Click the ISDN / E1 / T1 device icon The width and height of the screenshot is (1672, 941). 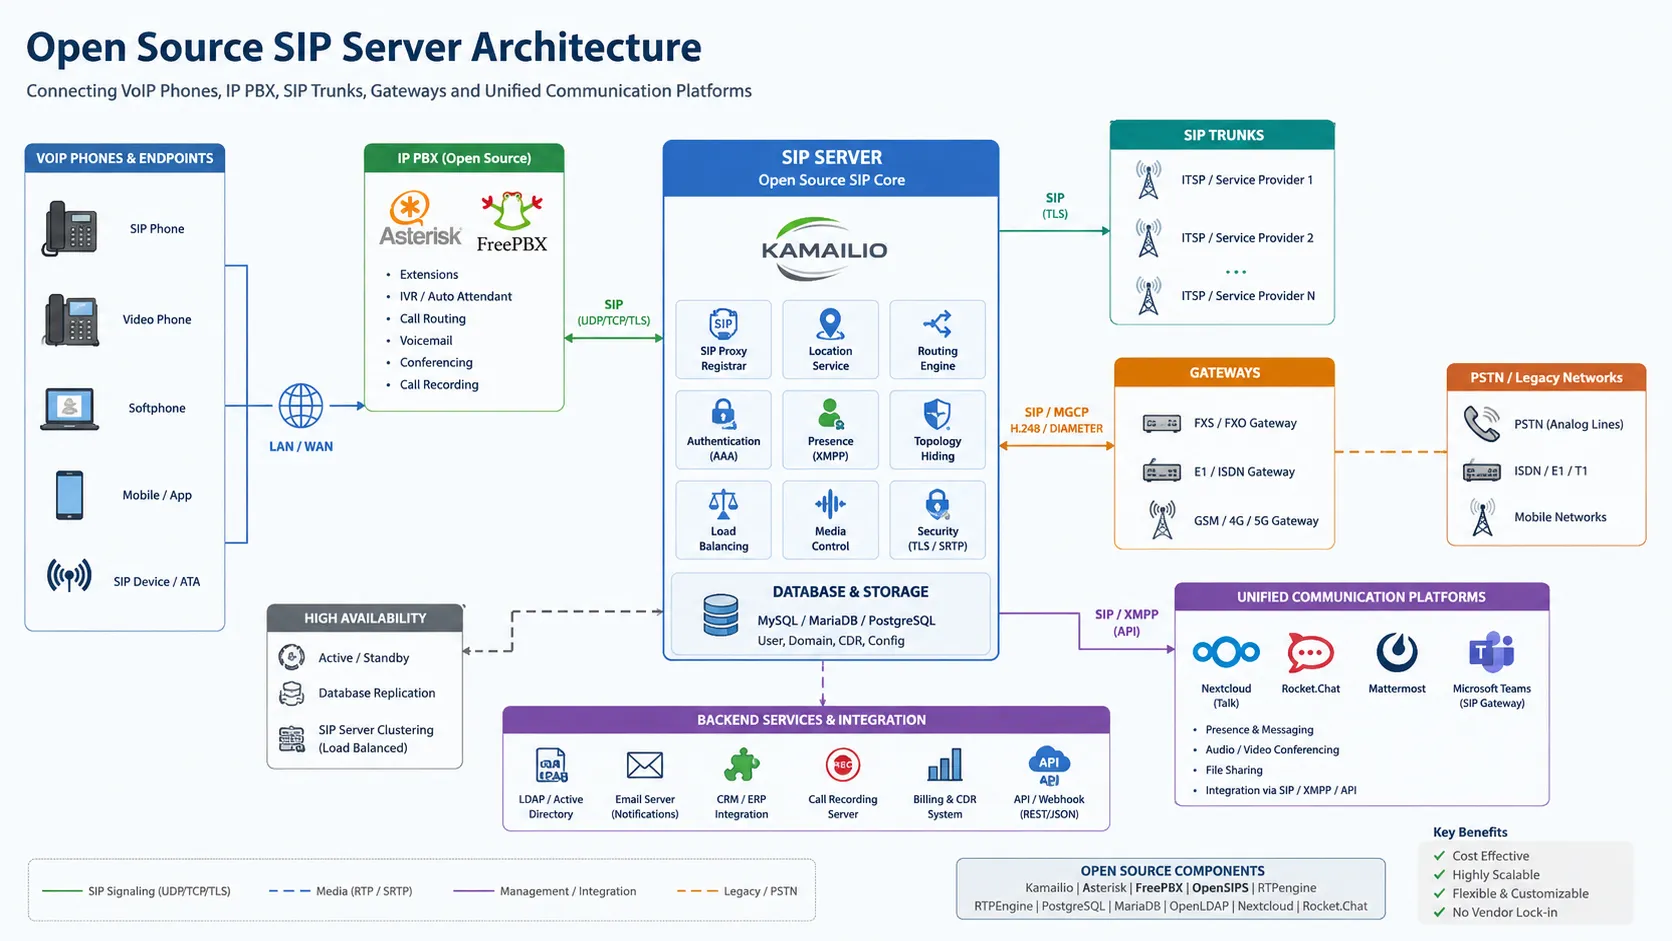tap(1482, 471)
